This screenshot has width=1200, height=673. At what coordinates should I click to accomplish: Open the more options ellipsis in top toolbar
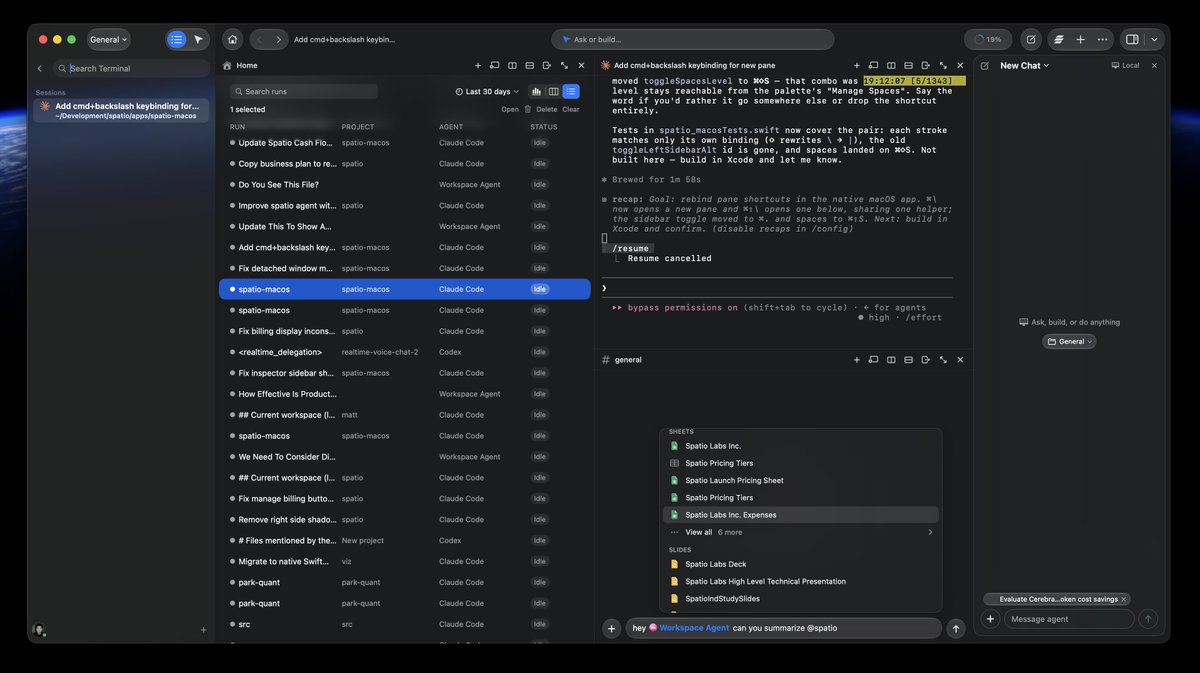pos(1102,40)
